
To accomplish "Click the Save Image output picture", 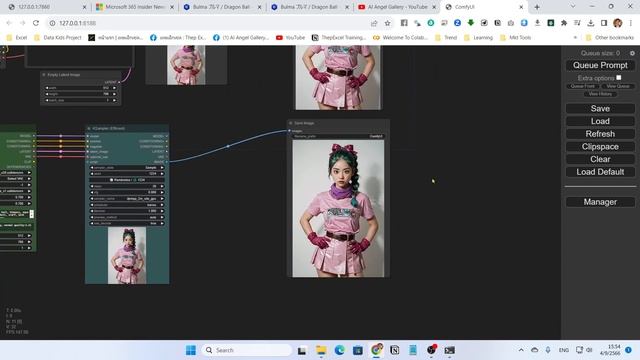I will coord(338,209).
